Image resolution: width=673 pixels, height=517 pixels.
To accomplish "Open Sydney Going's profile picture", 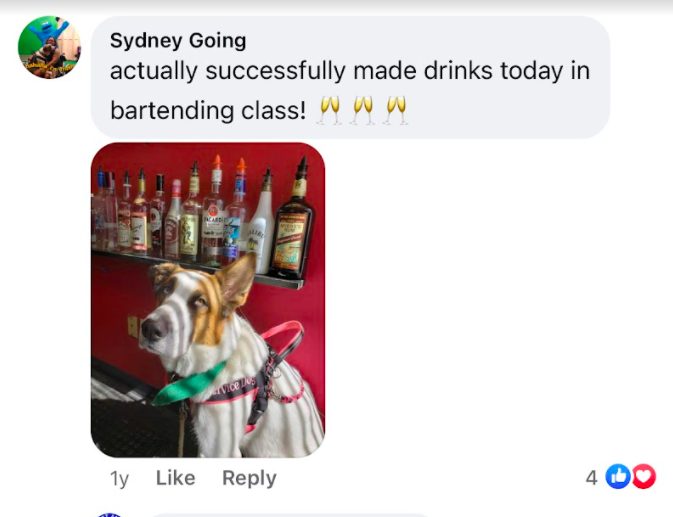I will [x=49, y=47].
